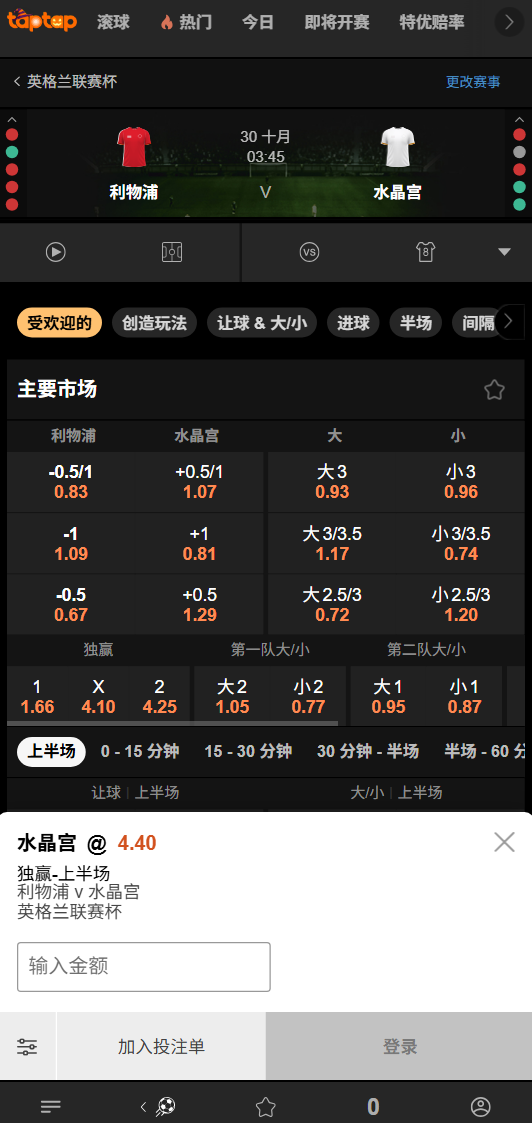Click the 主要市场 header
Viewport: 532px width, 1123px height.
pos(57,390)
